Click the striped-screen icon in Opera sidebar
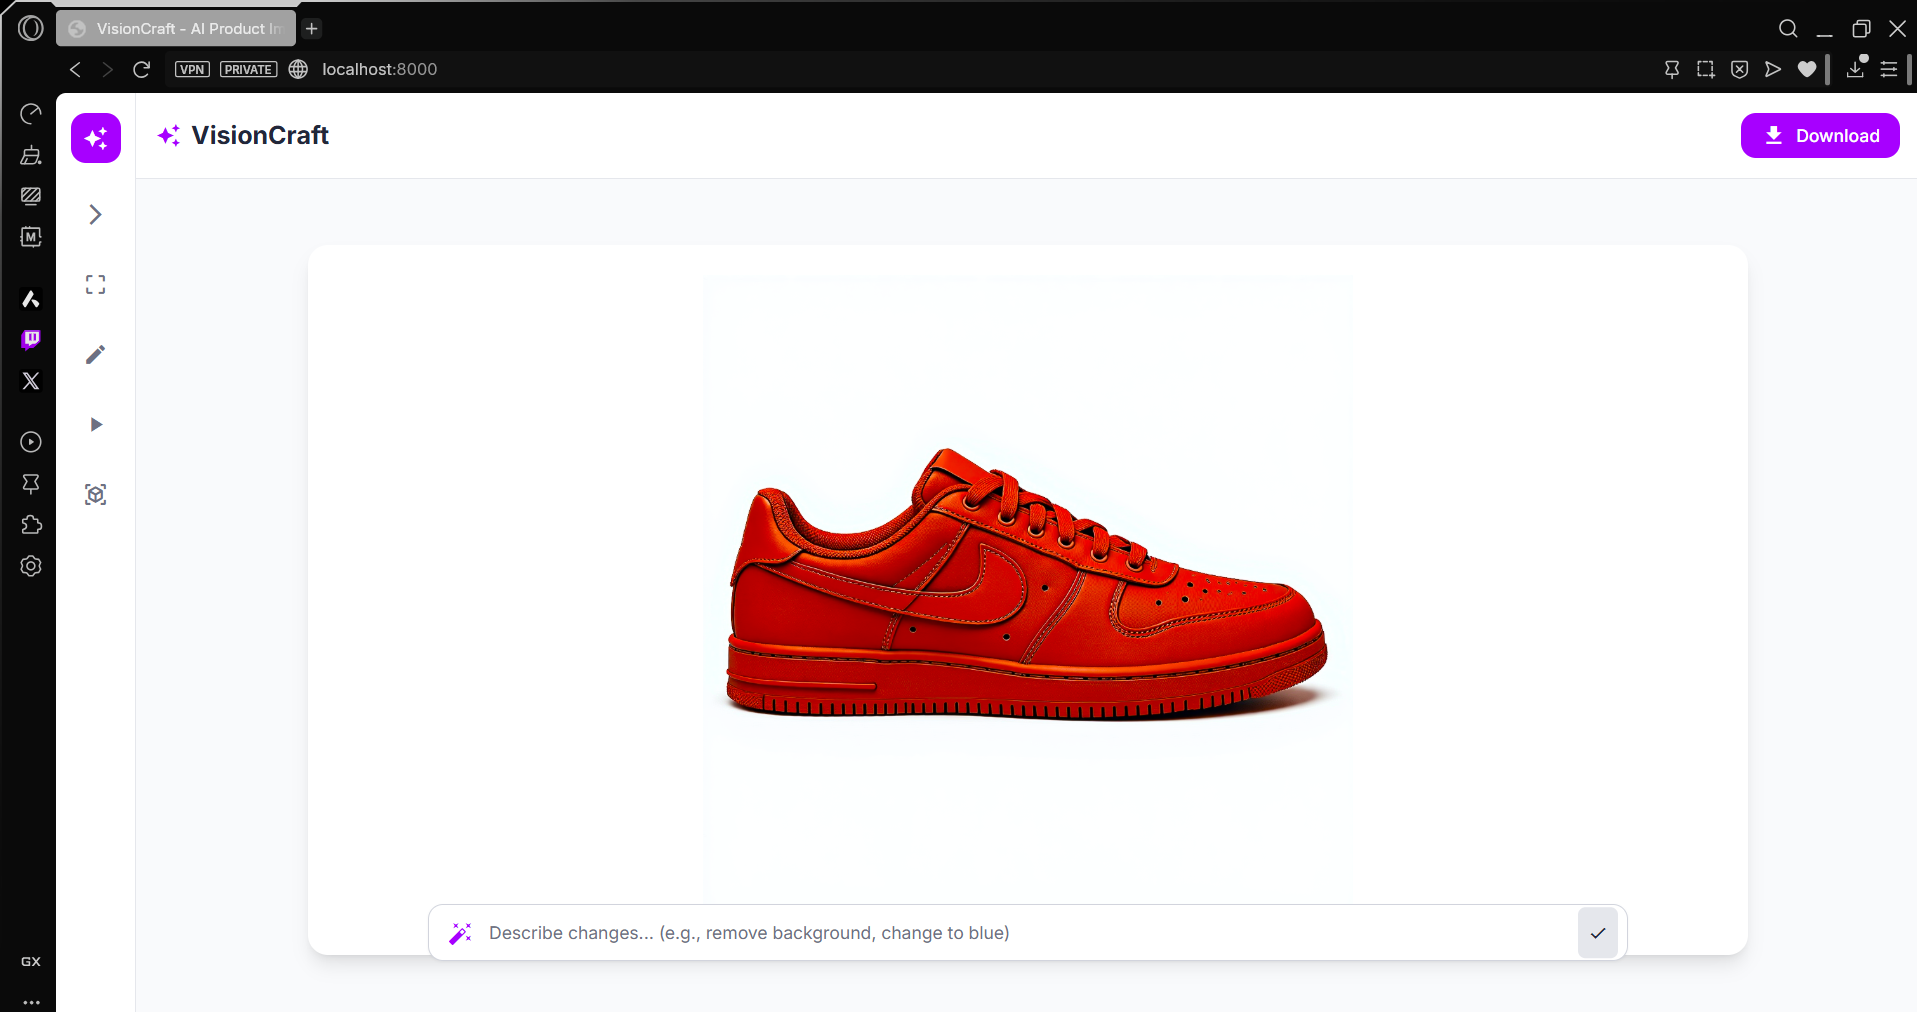Image resolution: width=1917 pixels, height=1012 pixels. coord(31,196)
